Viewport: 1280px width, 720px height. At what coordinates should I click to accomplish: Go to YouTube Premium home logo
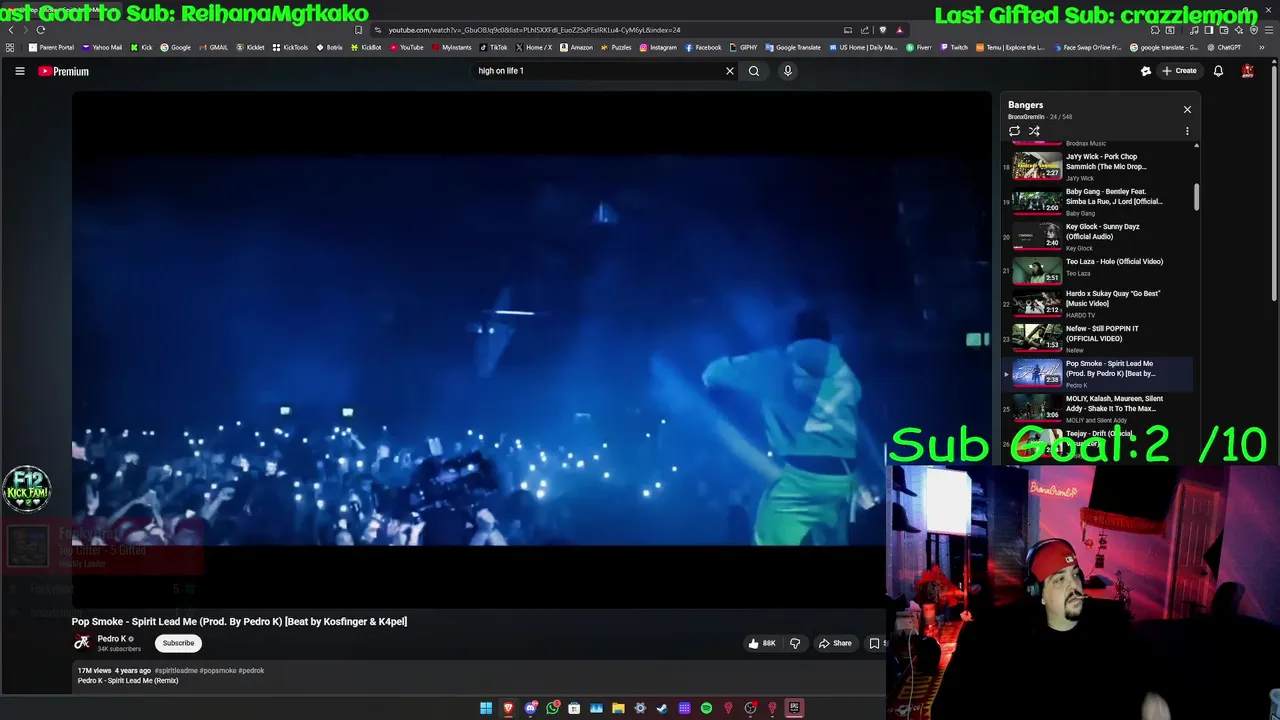click(63, 71)
